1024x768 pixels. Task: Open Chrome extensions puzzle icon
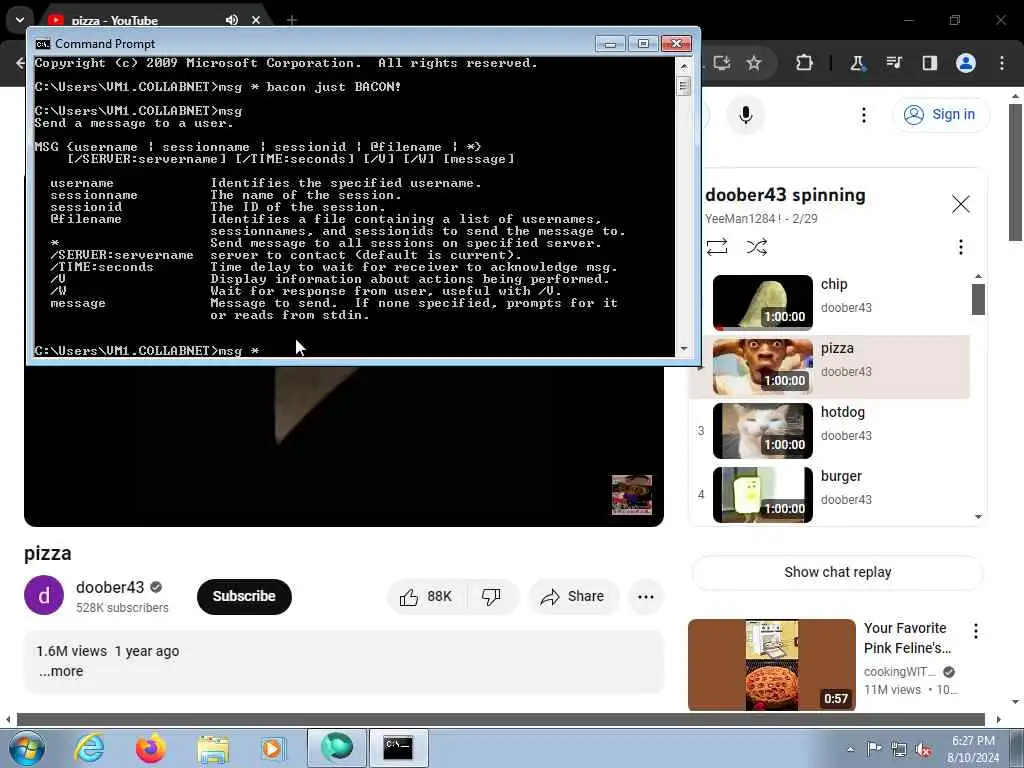[805, 63]
